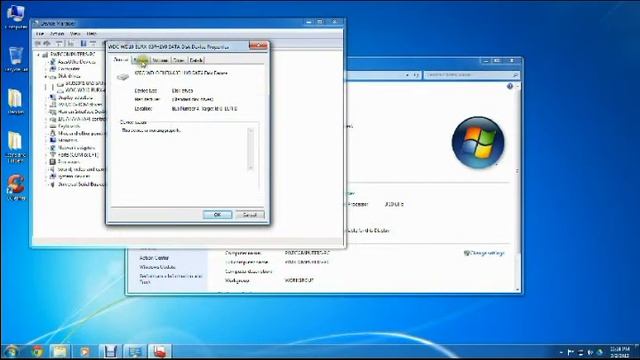The image size is (640, 360).
Task: Switch to the Volumes tab
Action: (x=160, y=60)
